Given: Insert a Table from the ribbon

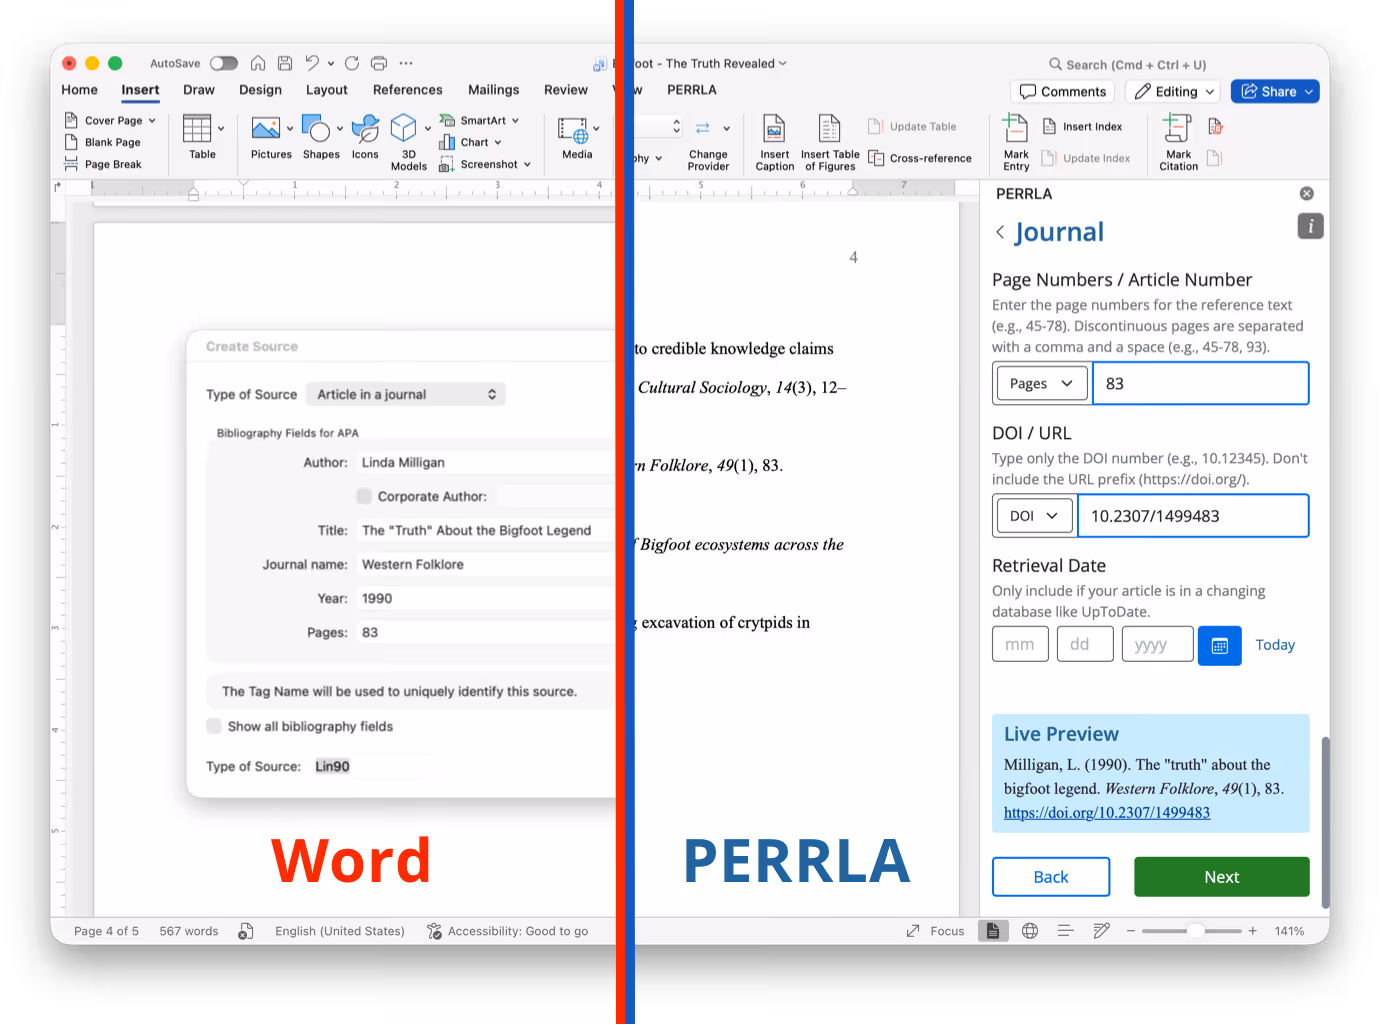Looking at the screenshot, I should pos(202,137).
